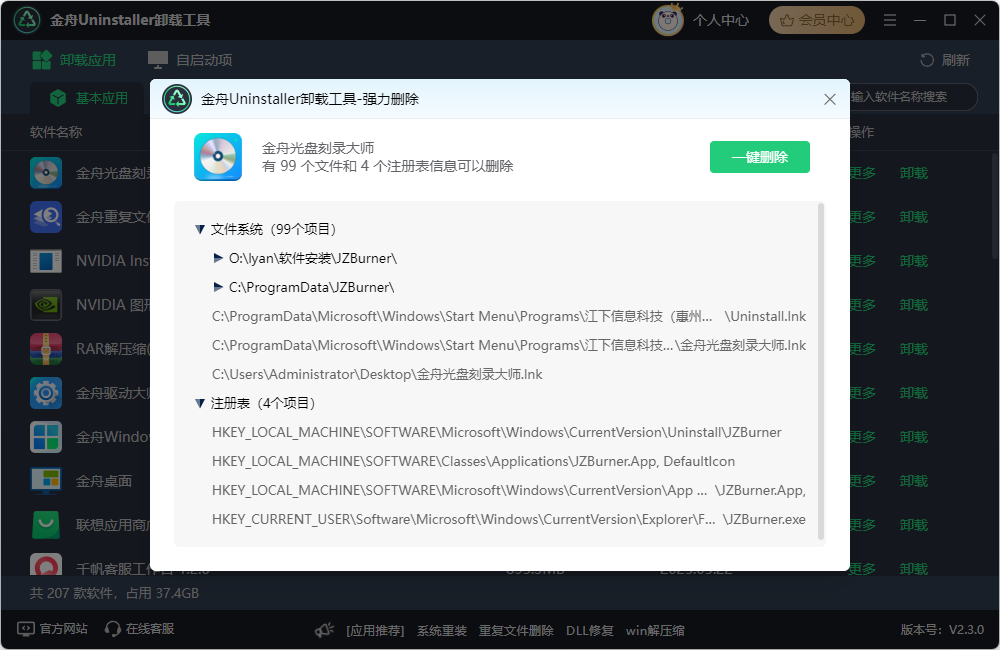Click the 金舟光盘刻录 disc icon in list
The width and height of the screenshot is (1000, 650).
46,173
